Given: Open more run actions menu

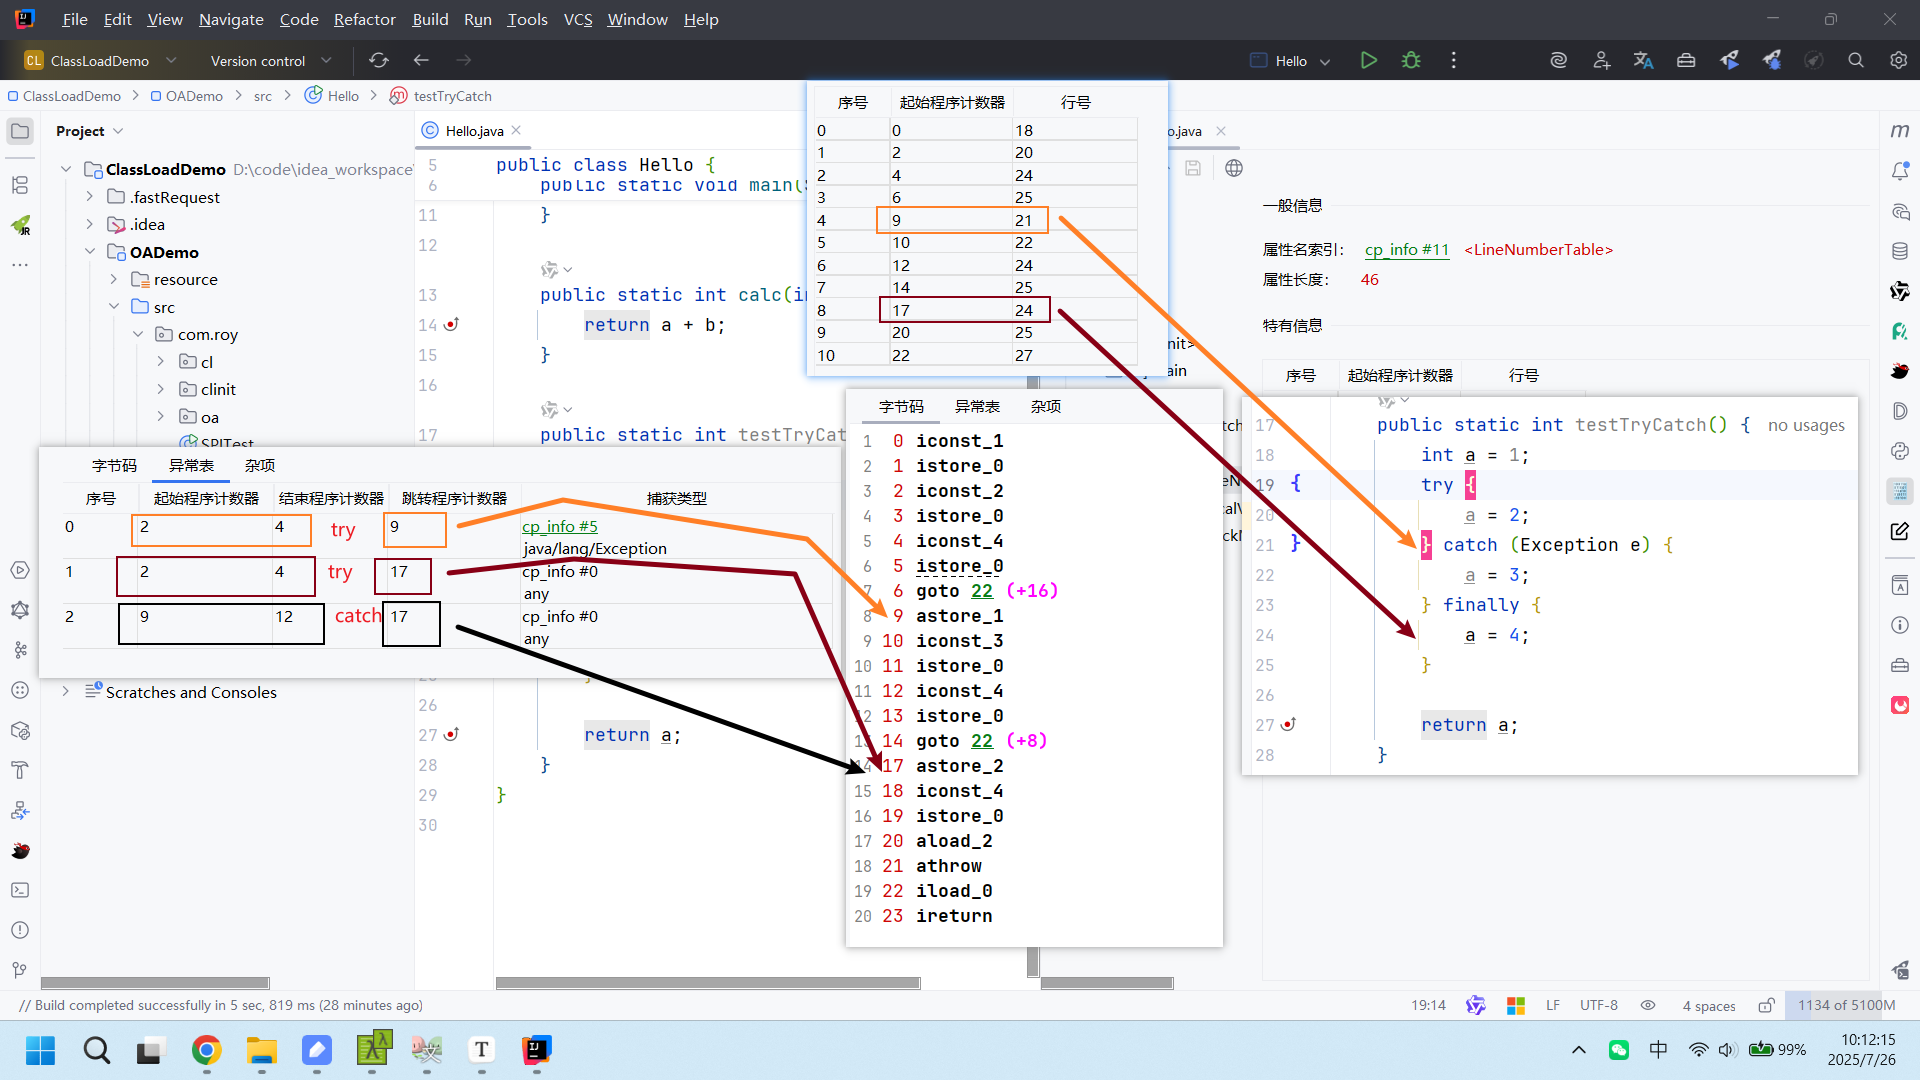Looking at the screenshot, I should coord(1454,60).
